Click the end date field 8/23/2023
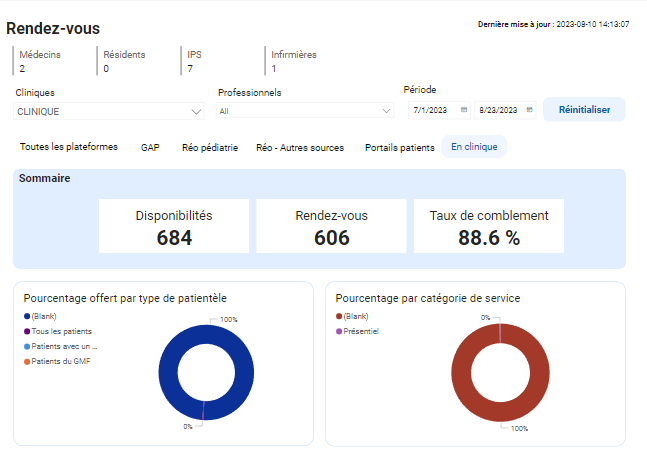This screenshot has height=456, width=647. 505,110
